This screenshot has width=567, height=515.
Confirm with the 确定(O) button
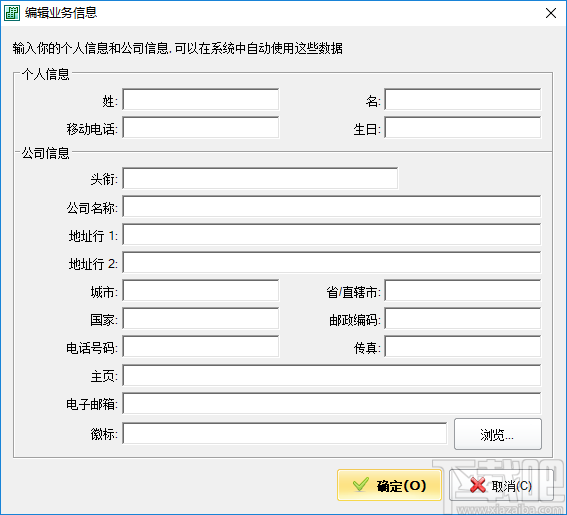(389, 485)
